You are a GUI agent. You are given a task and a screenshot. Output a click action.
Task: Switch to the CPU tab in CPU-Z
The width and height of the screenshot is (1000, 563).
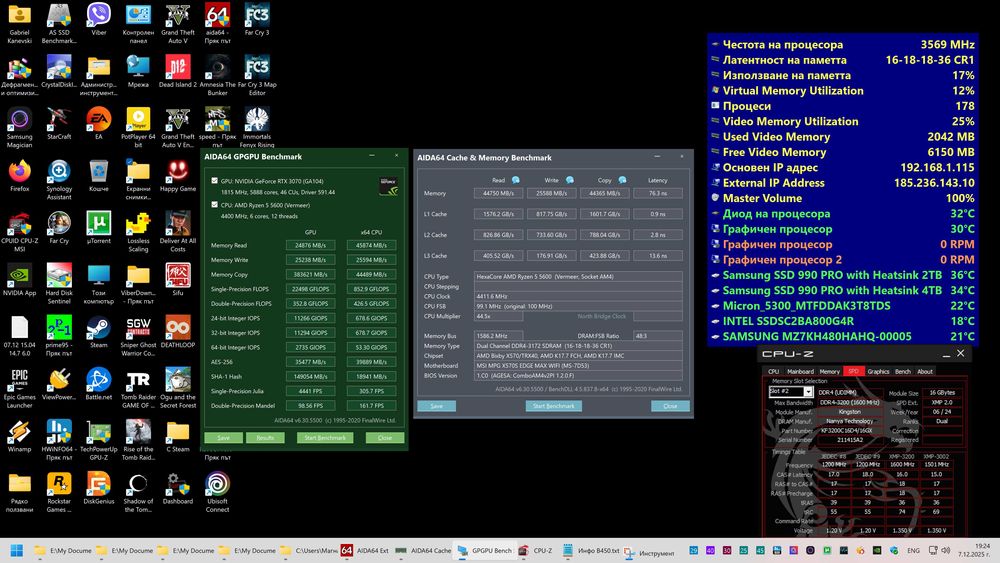(773, 371)
